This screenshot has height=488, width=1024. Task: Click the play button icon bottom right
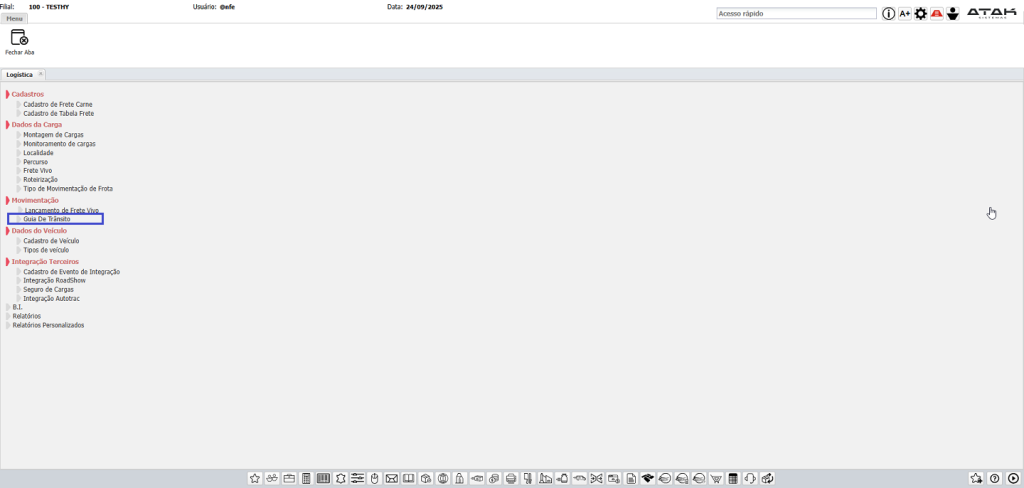[1013, 479]
